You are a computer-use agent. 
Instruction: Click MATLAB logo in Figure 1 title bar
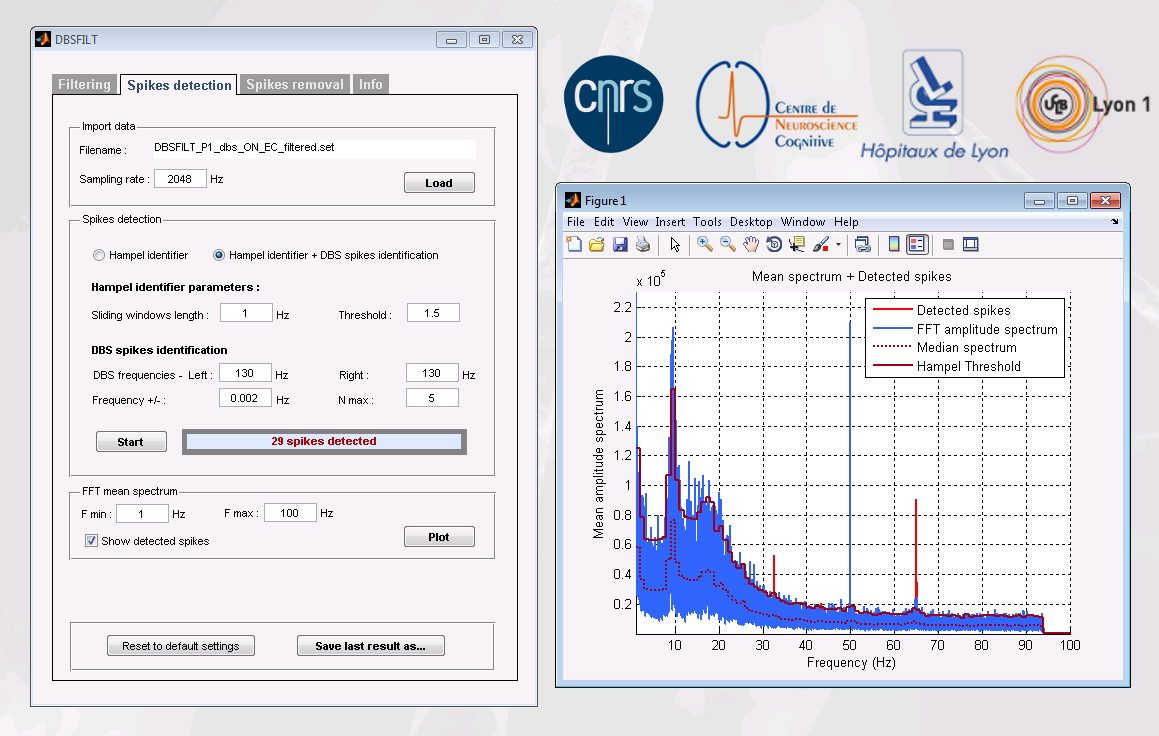tap(573, 200)
